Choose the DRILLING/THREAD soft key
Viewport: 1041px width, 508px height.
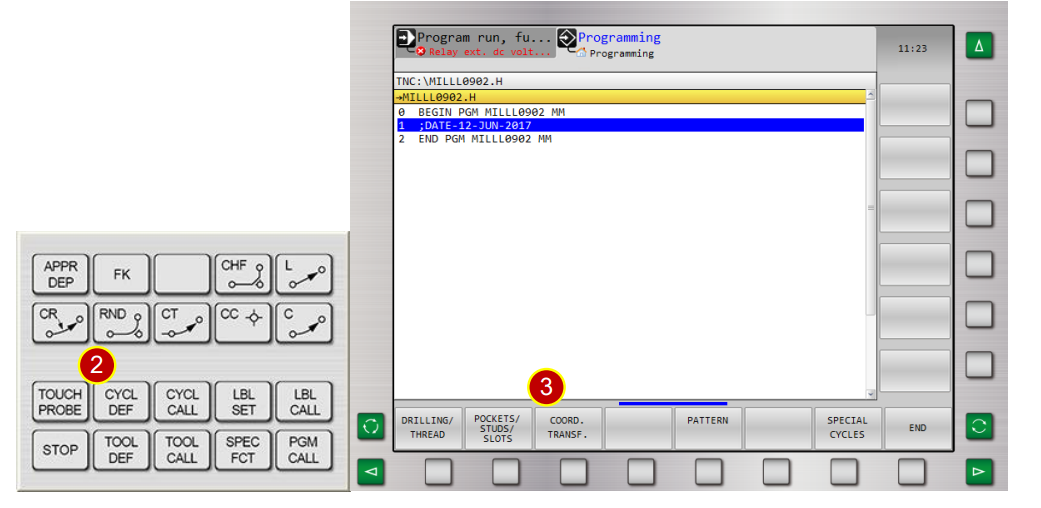pos(428,428)
